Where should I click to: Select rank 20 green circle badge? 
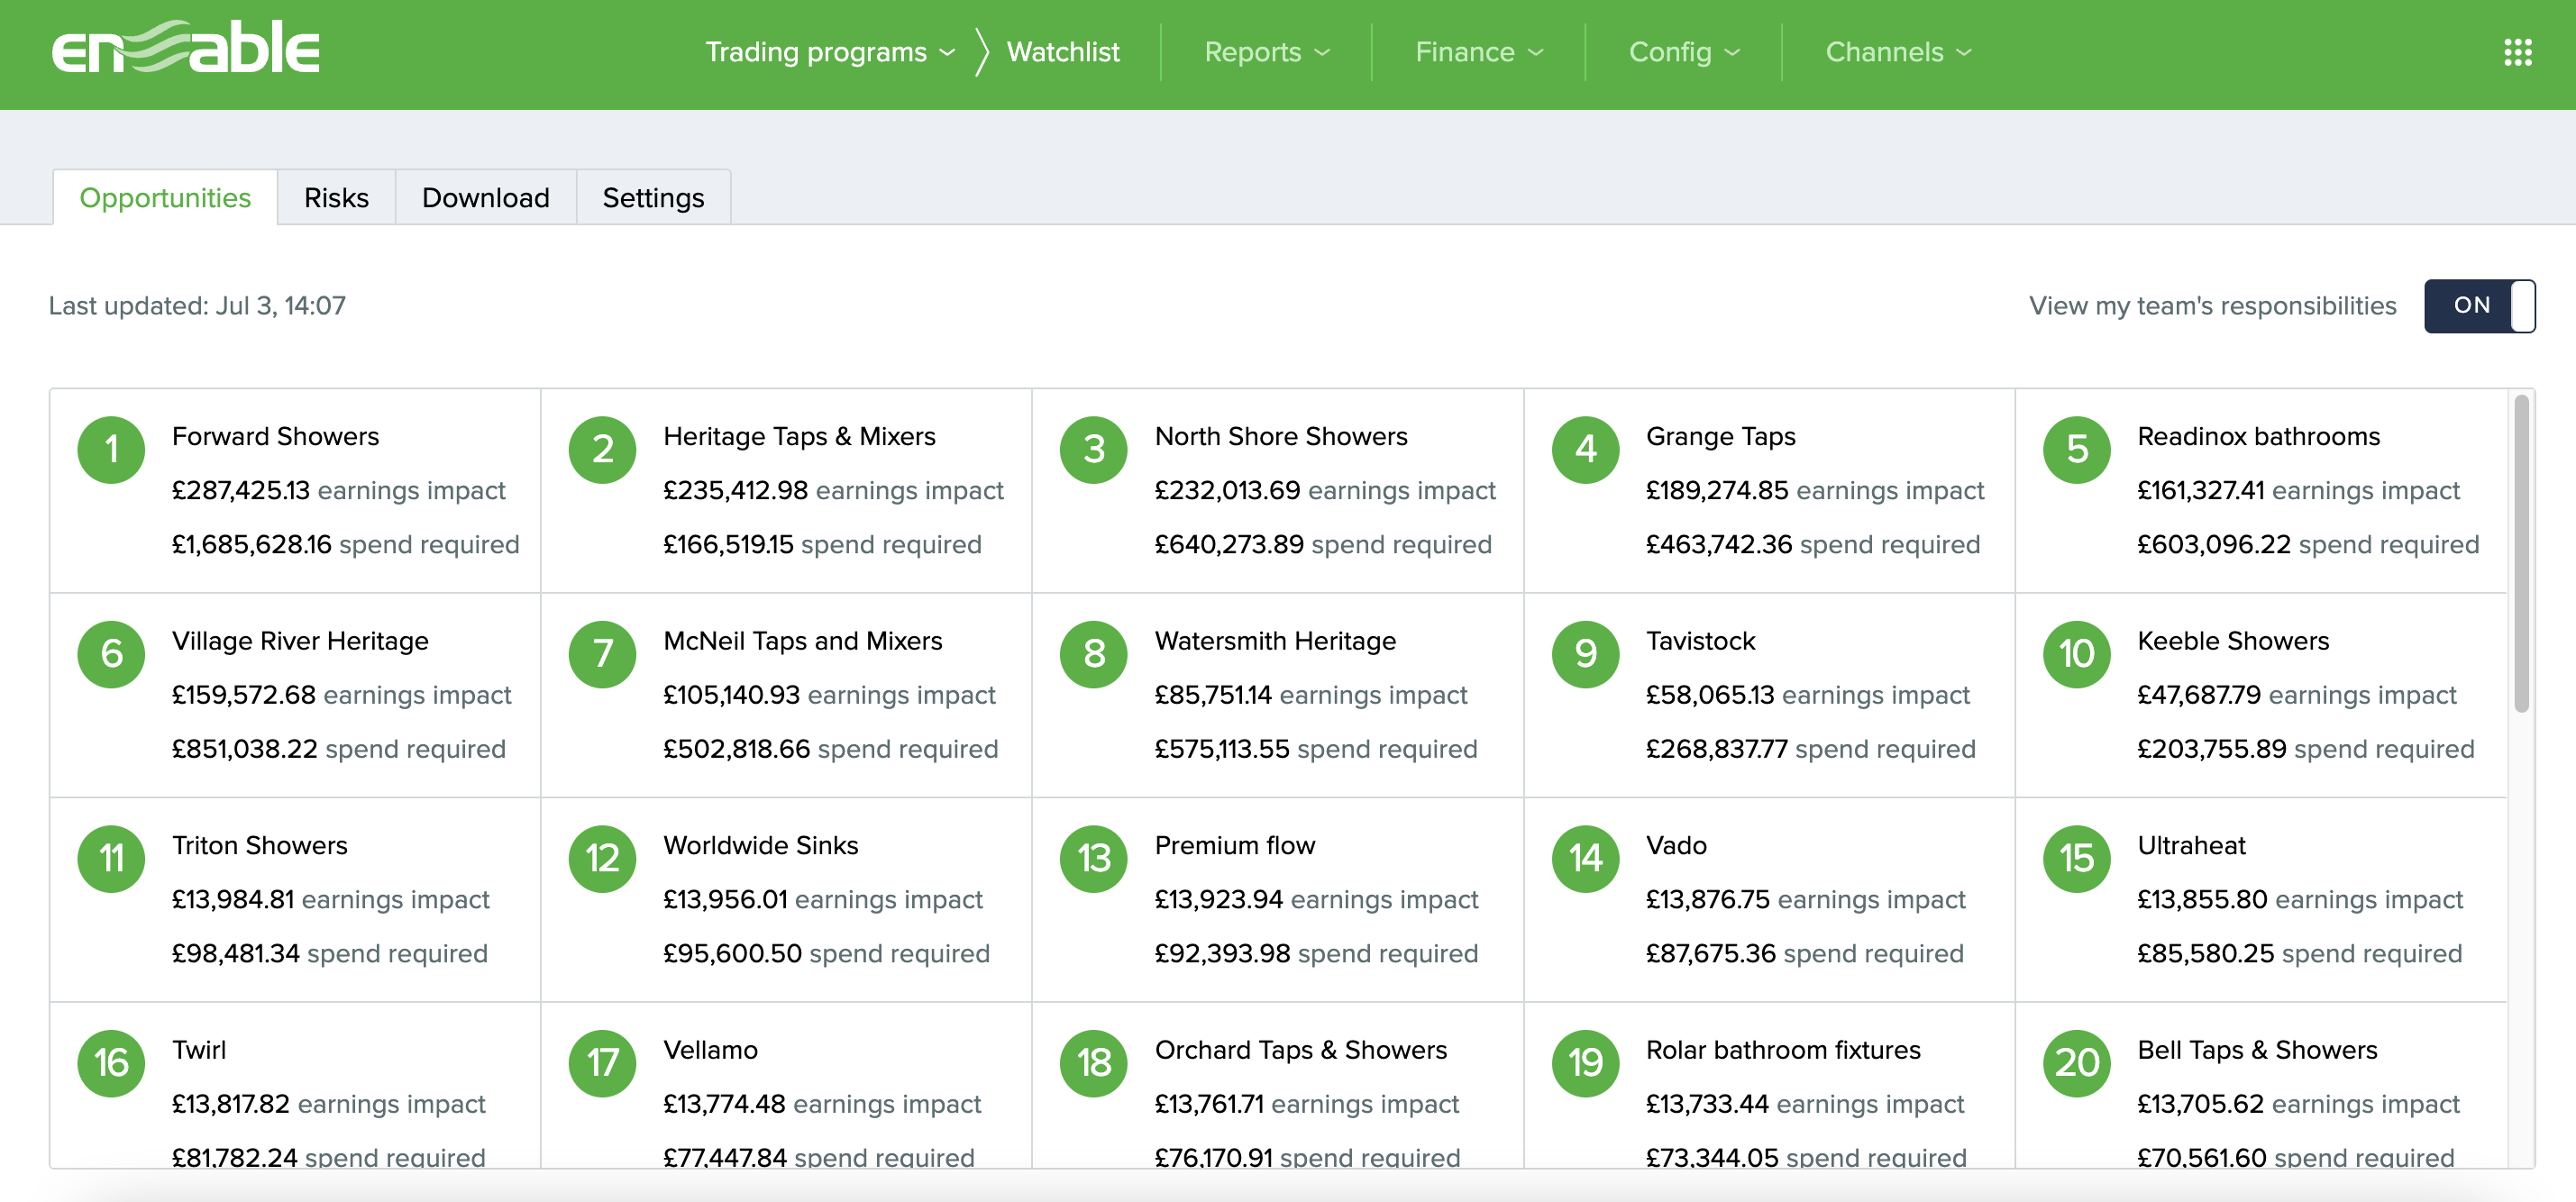pos(2077,1063)
